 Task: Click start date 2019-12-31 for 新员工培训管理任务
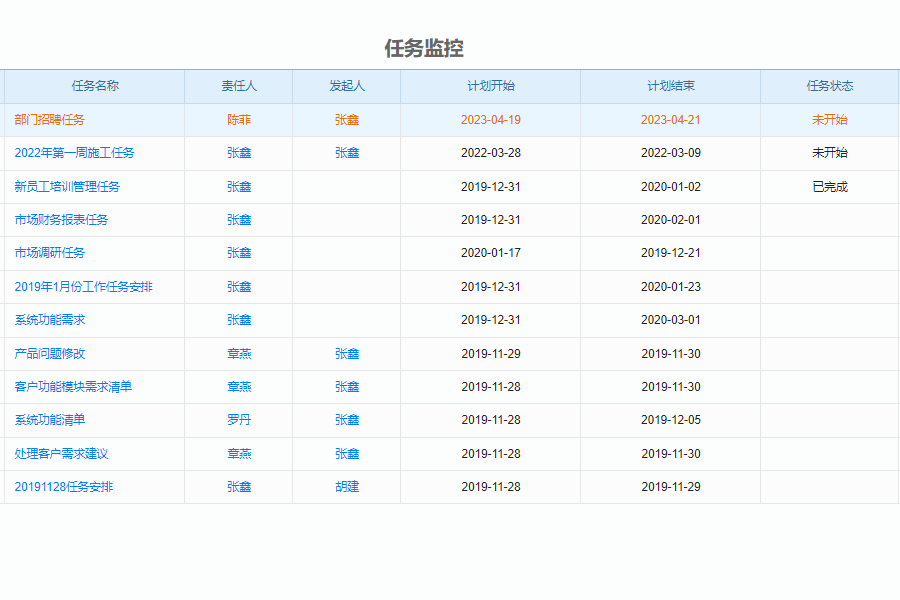tap(491, 187)
